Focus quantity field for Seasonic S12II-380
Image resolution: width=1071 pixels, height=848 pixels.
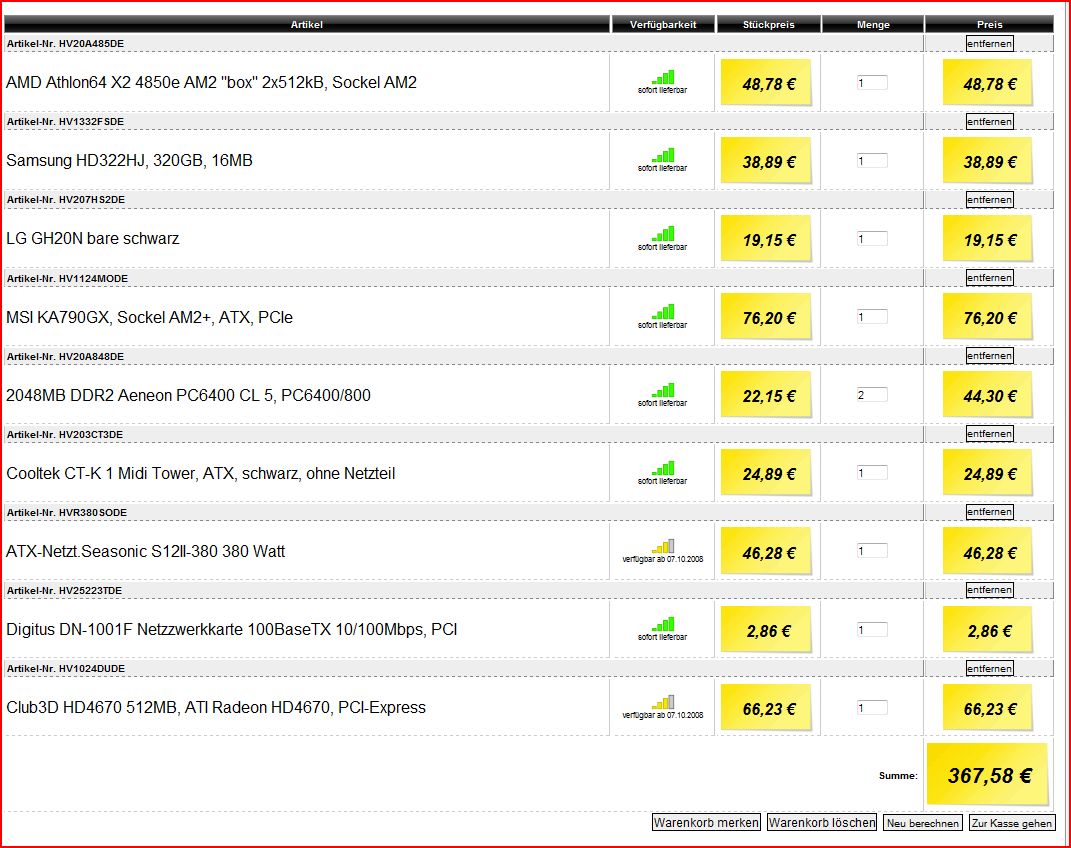pos(872,551)
